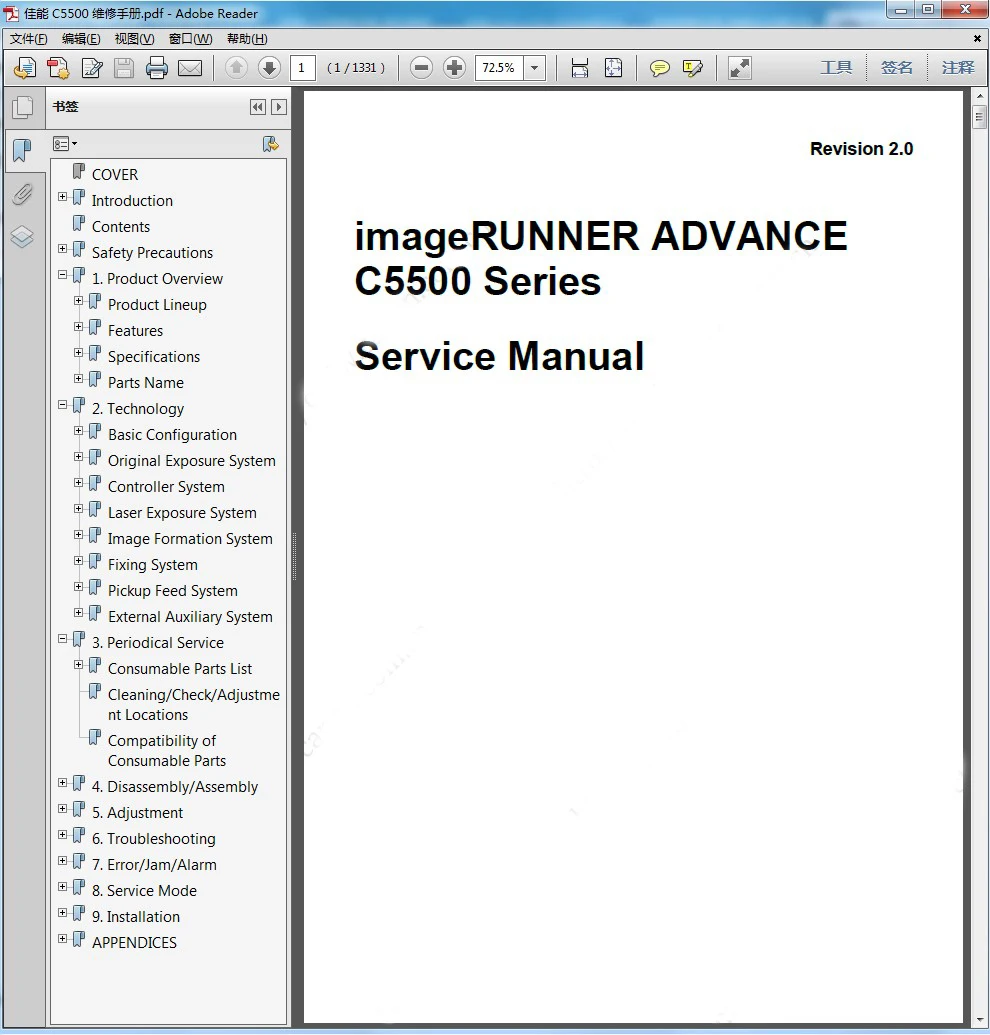990x1035 pixels.
Task: Find current bookmark icon
Action: click(x=271, y=144)
